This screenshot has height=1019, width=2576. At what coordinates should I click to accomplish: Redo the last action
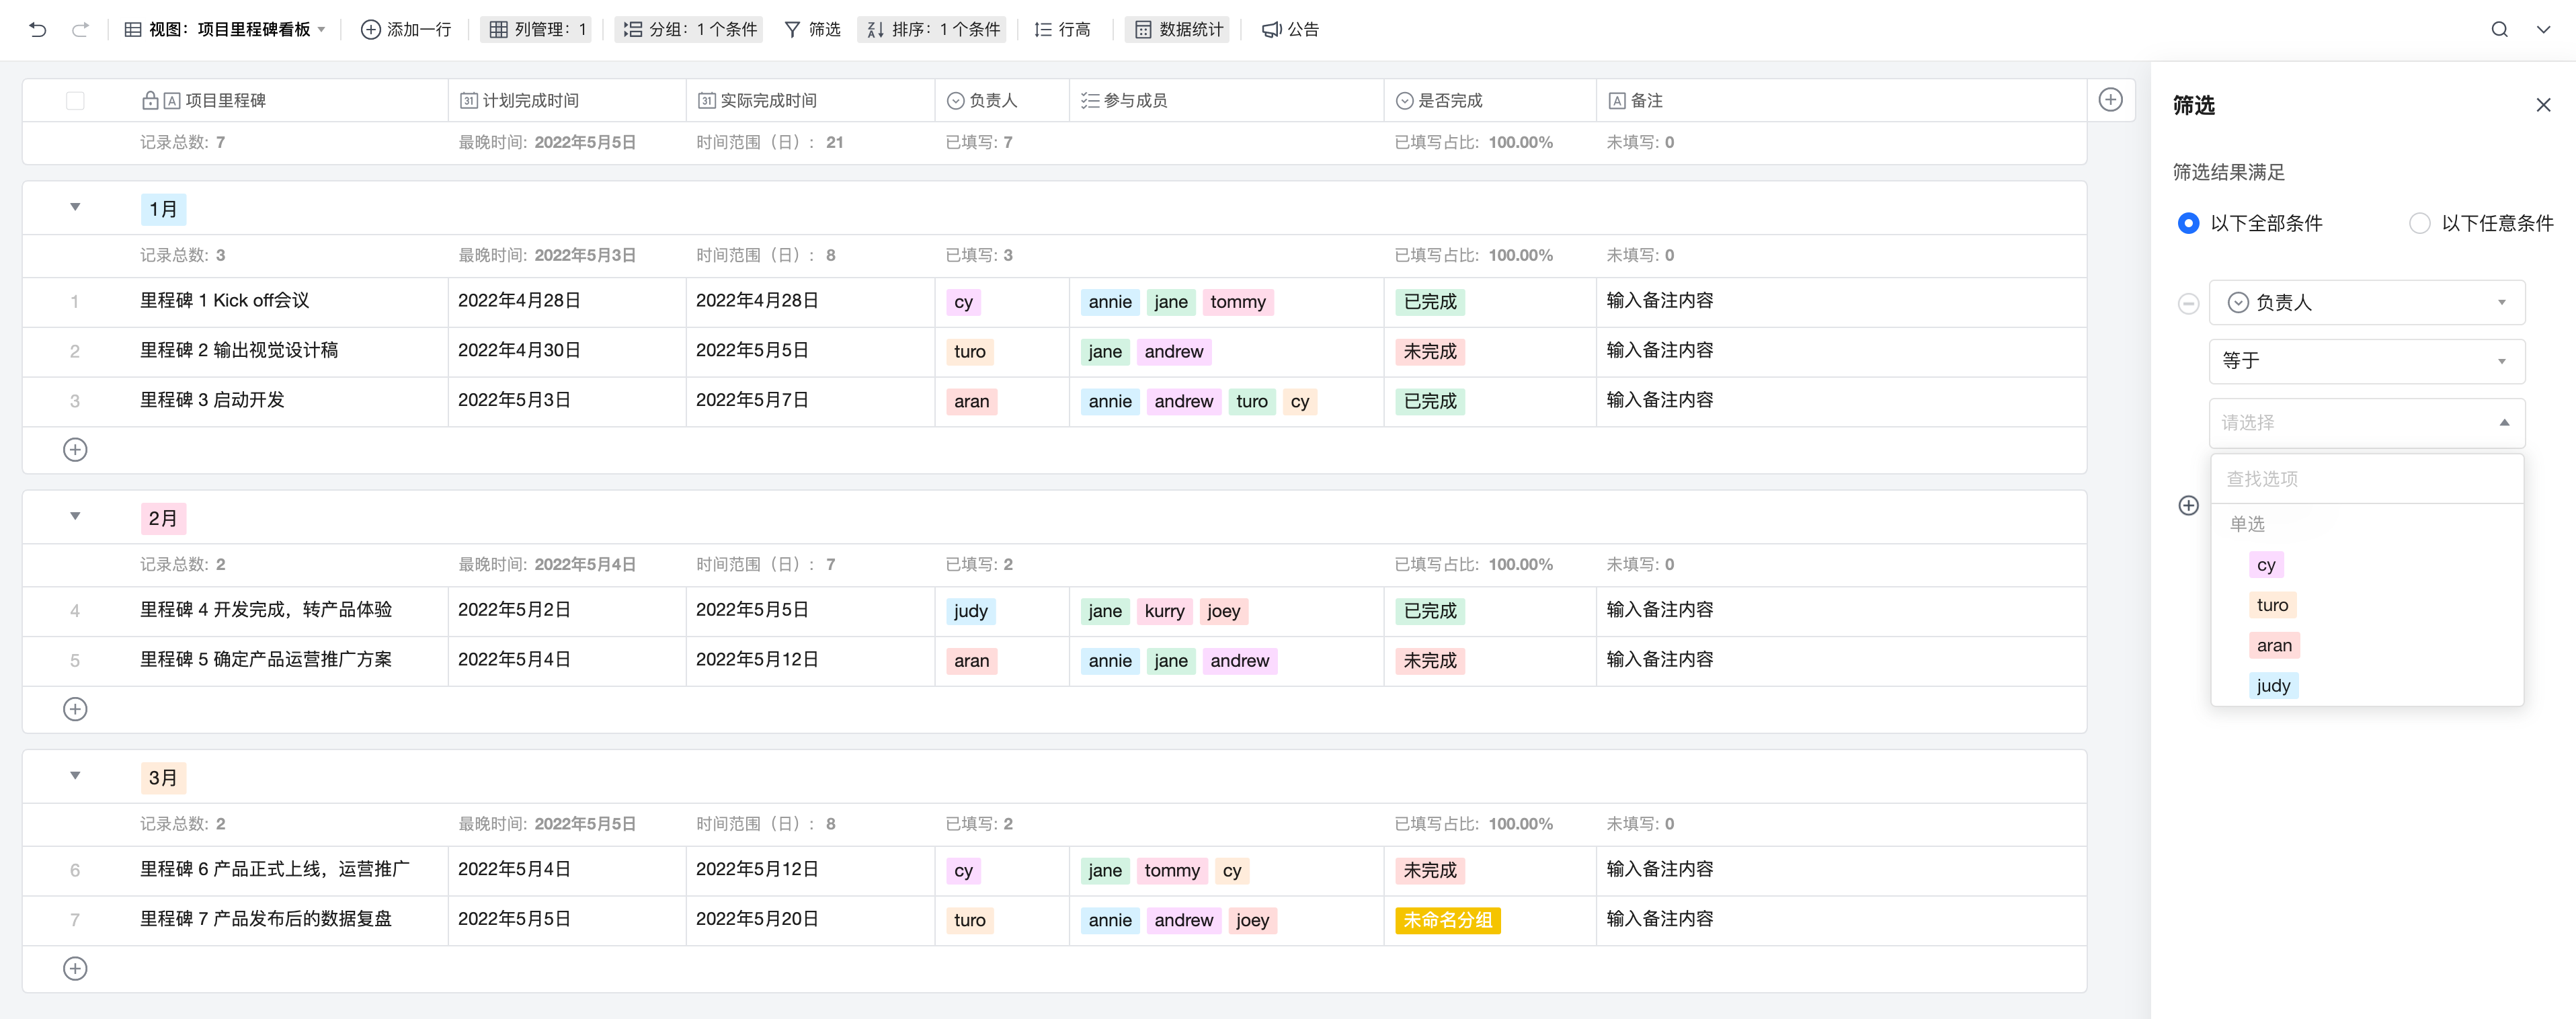80,30
